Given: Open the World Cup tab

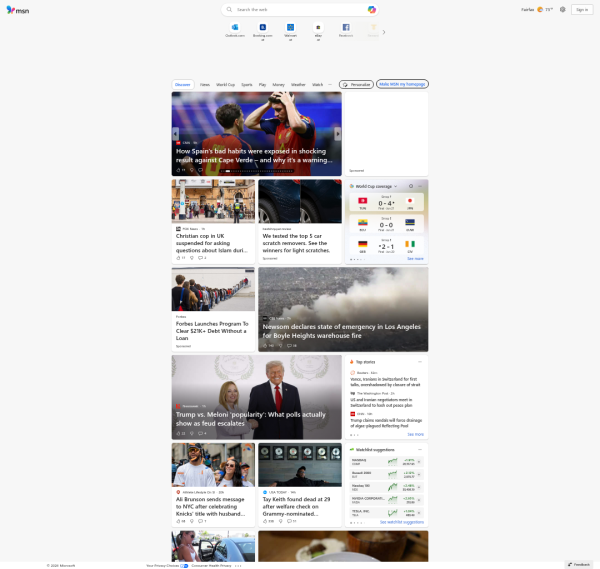Looking at the screenshot, I should [x=225, y=85].
